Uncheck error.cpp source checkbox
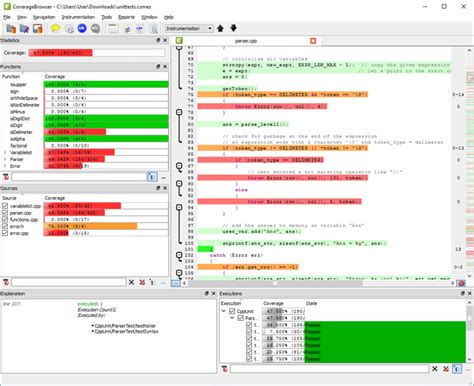Screen dimensions: 474x386 tap(5, 233)
